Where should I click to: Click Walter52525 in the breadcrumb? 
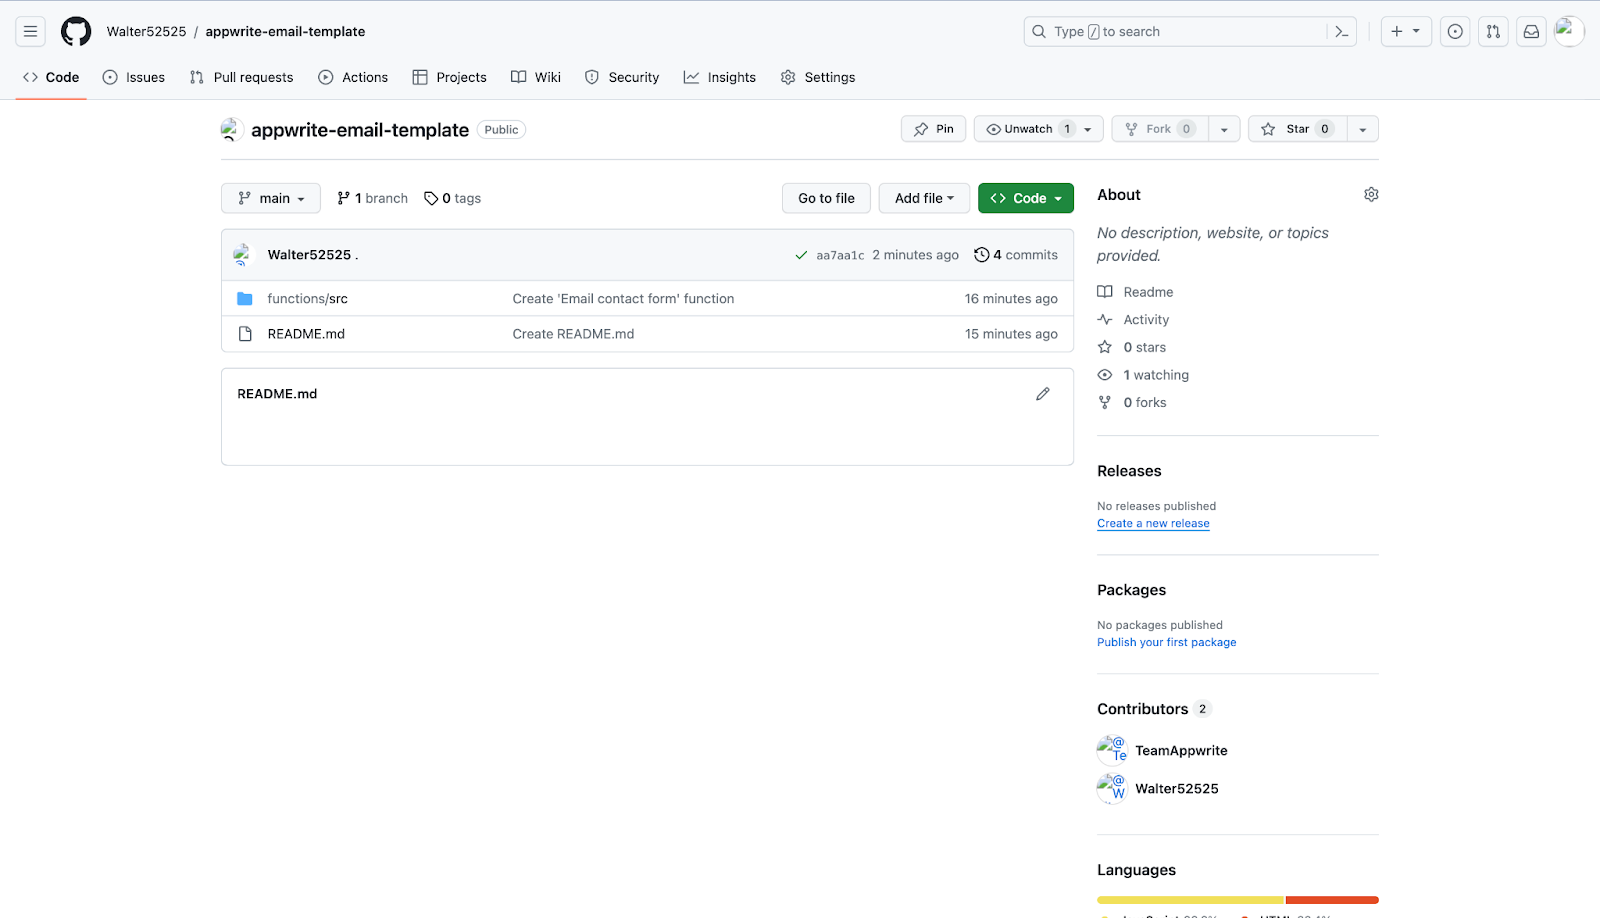tap(146, 31)
